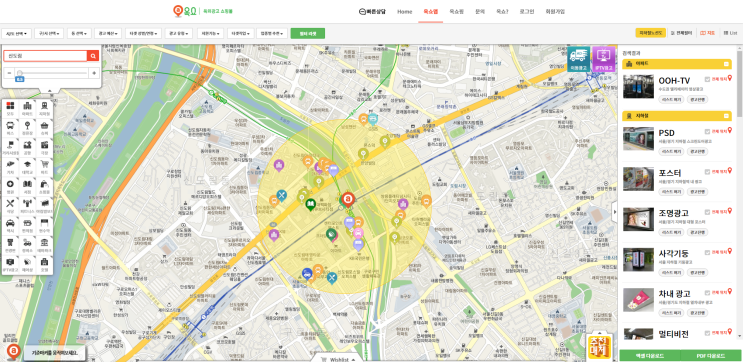Switch to List view toggle

[730, 33]
